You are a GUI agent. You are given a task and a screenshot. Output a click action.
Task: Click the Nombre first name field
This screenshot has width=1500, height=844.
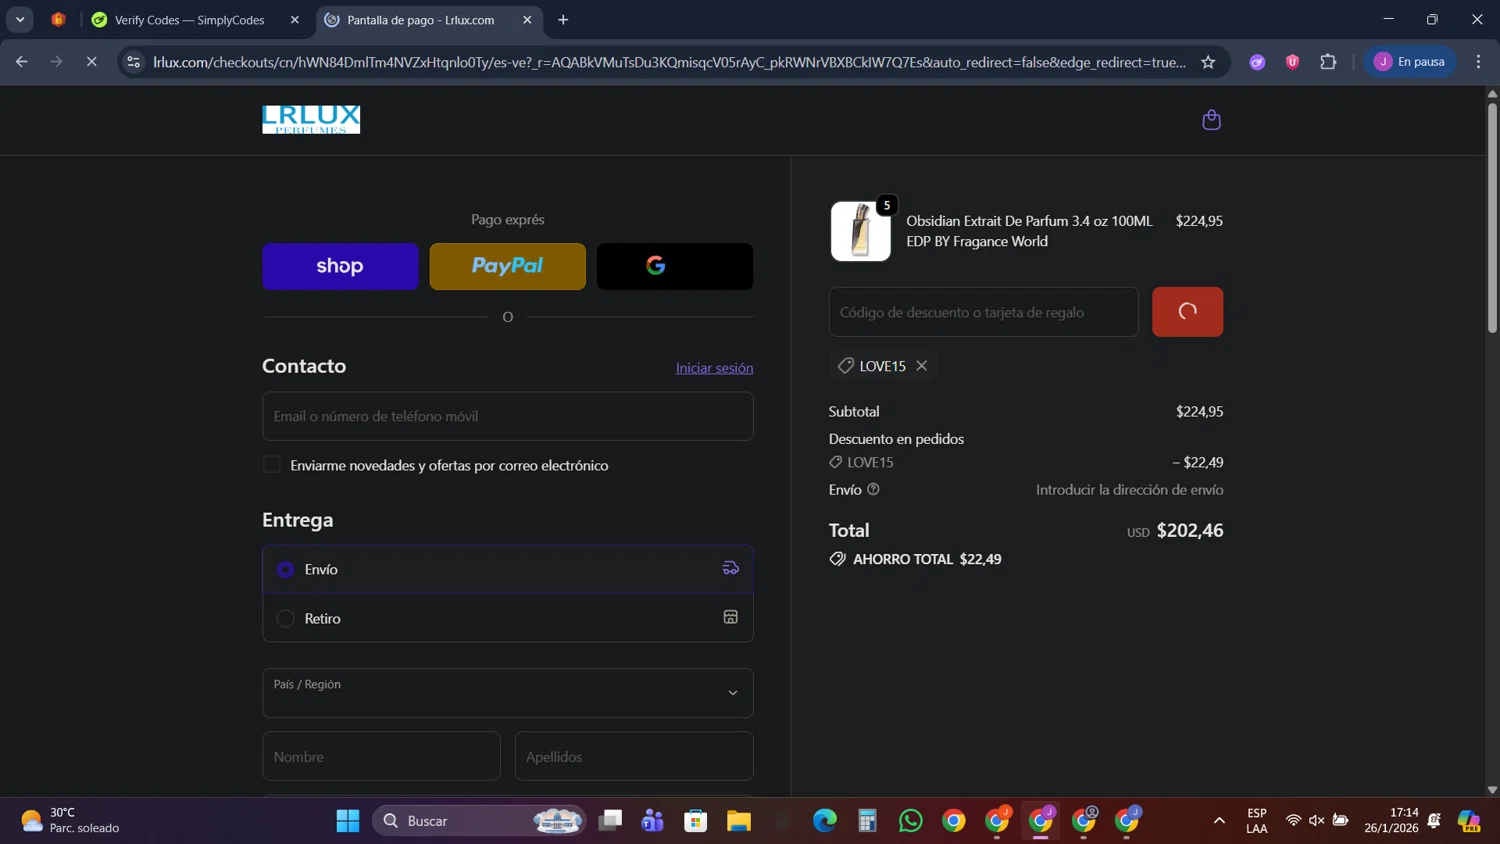[x=381, y=756]
